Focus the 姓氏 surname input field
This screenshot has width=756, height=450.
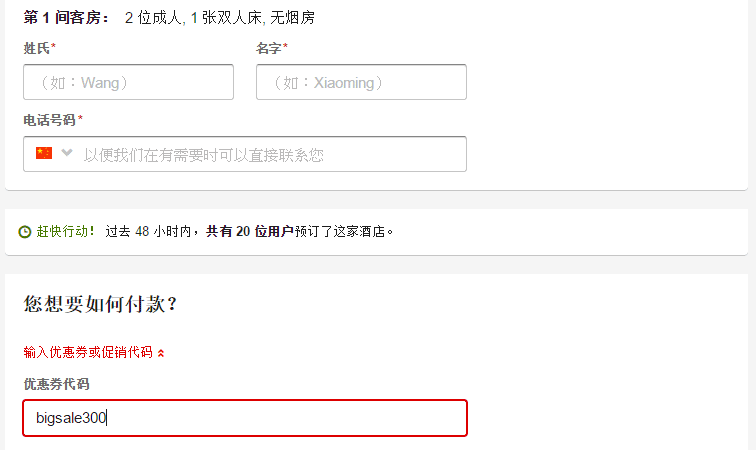[128, 82]
